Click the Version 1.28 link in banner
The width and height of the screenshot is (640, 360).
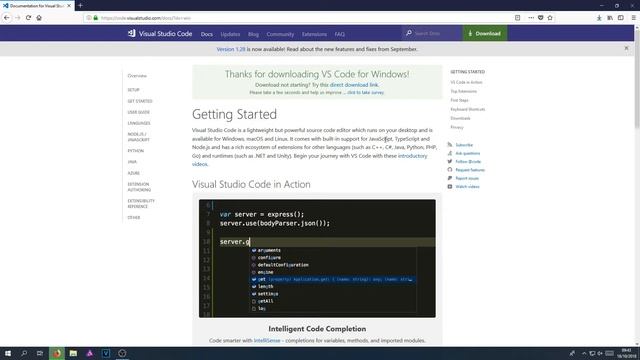(231, 49)
